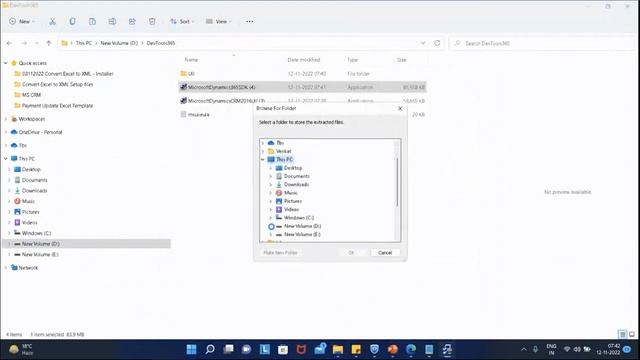Viewport: 640px width, 360px height.
Task: Collapse This PC in navigation pane
Action: [x=6, y=159]
